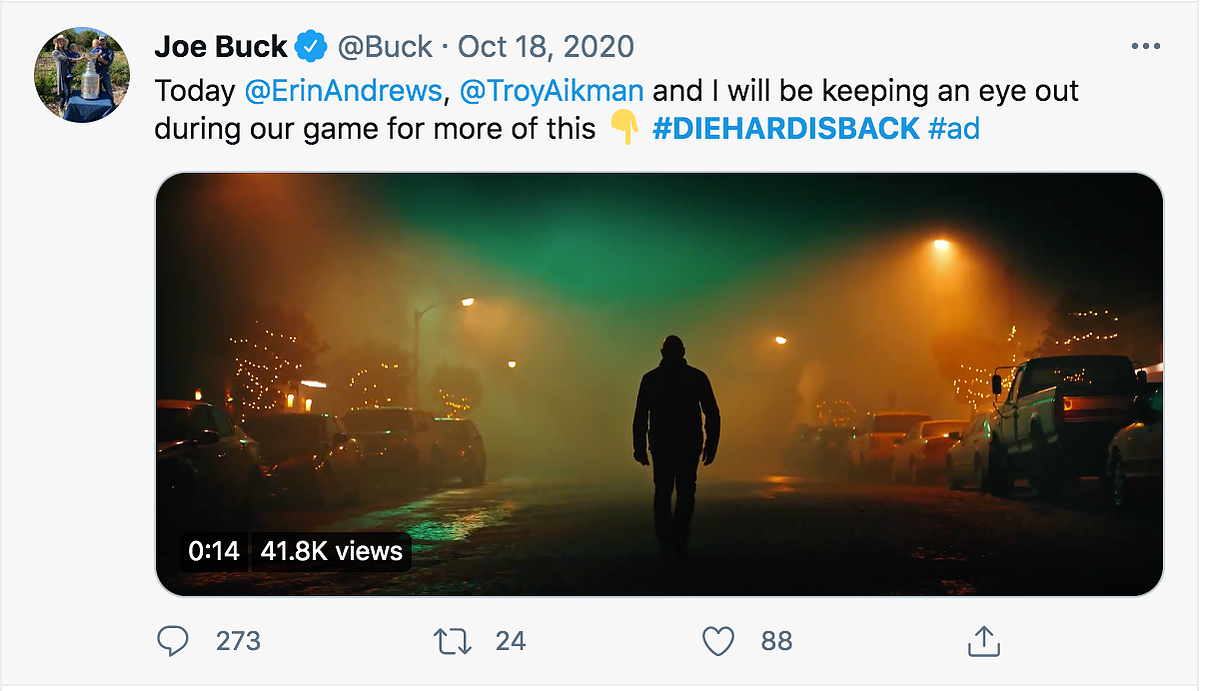The image size is (1209, 691).
Task: Like the tweet with the heart icon
Action: (x=718, y=641)
